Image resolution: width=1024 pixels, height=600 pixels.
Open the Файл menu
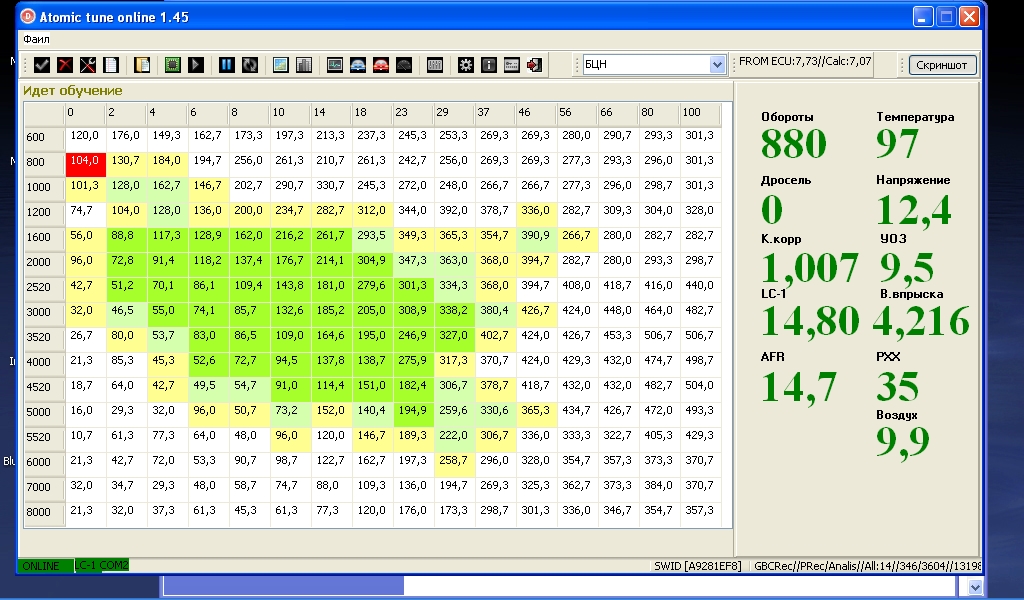37,39
